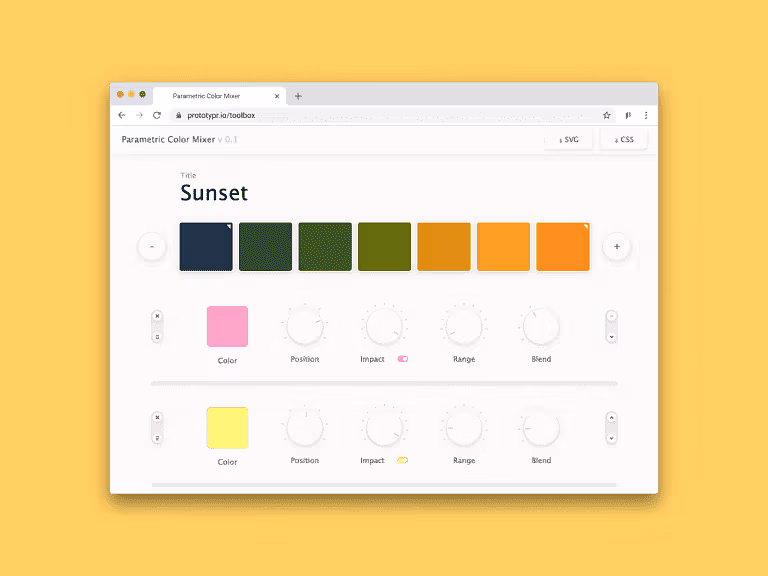Screen dimensions: 768x576
Task: Open the browser three-dot menu
Action: click(x=646, y=115)
